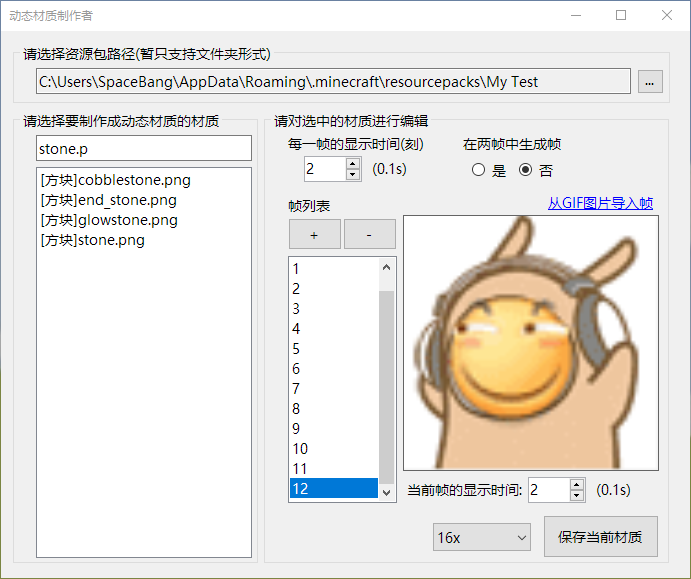691x579 pixels.
Task: Select frame 11 in the frame list
Action: point(334,468)
